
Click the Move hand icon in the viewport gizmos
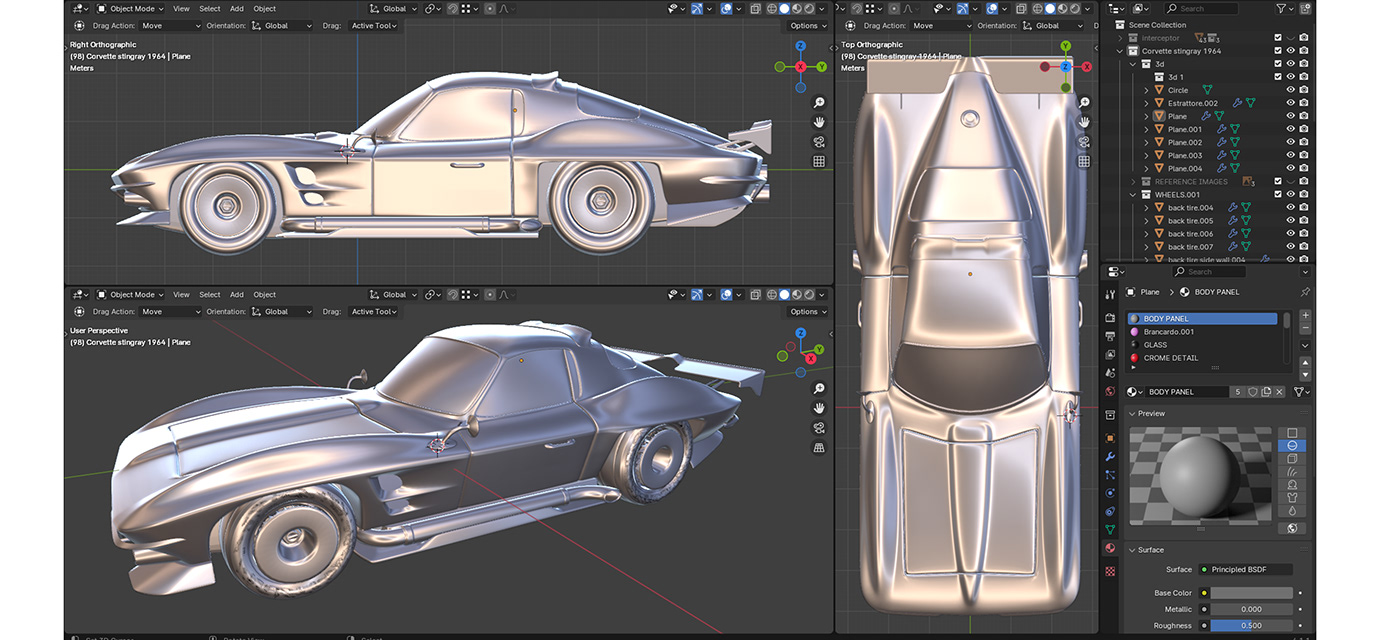(819, 122)
